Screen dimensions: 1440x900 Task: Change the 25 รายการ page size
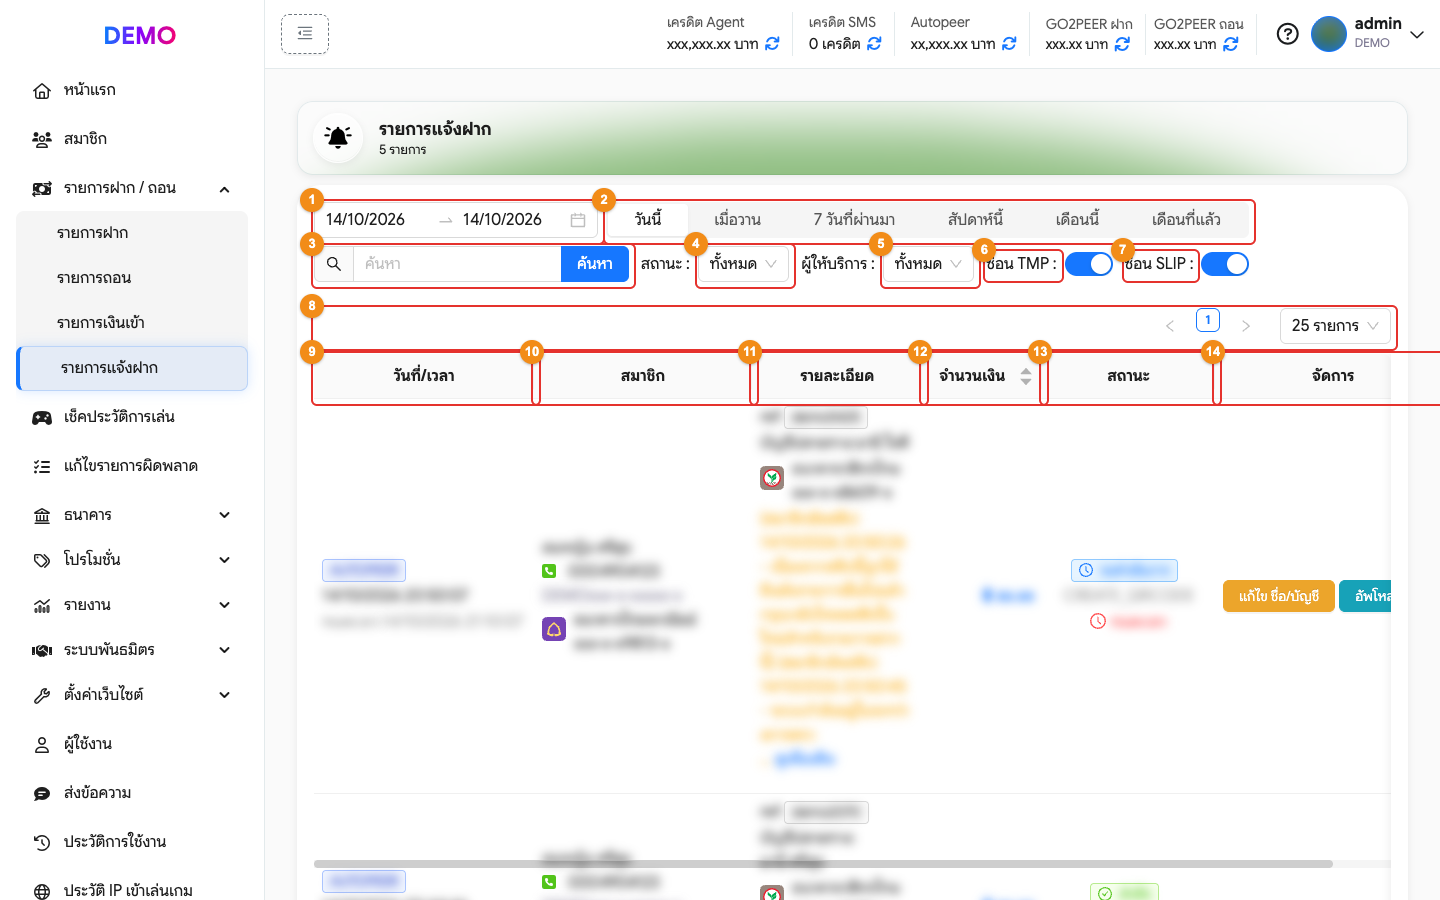[x=1335, y=326]
